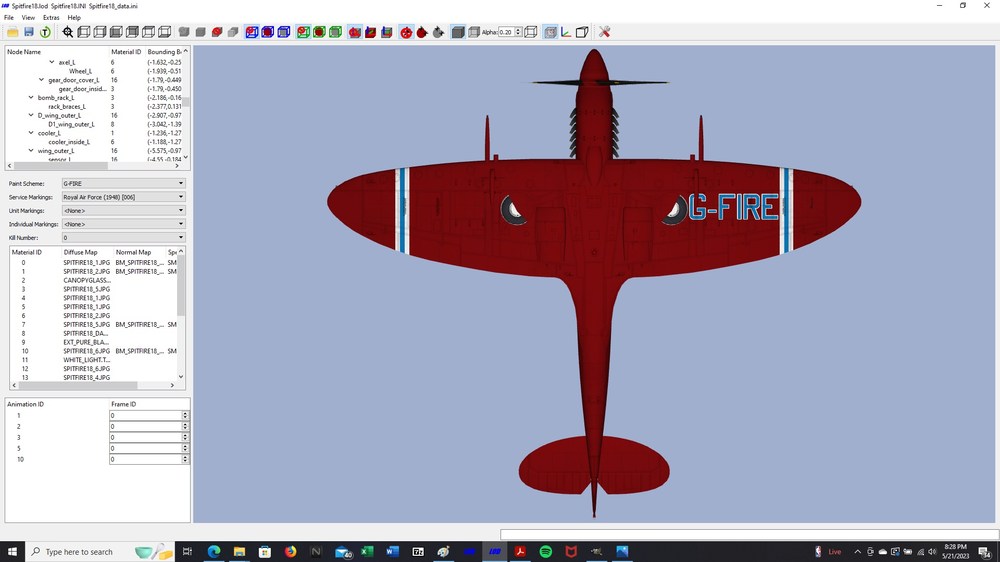Toggle the dark red cube in green wireframe icon

[320, 32]
